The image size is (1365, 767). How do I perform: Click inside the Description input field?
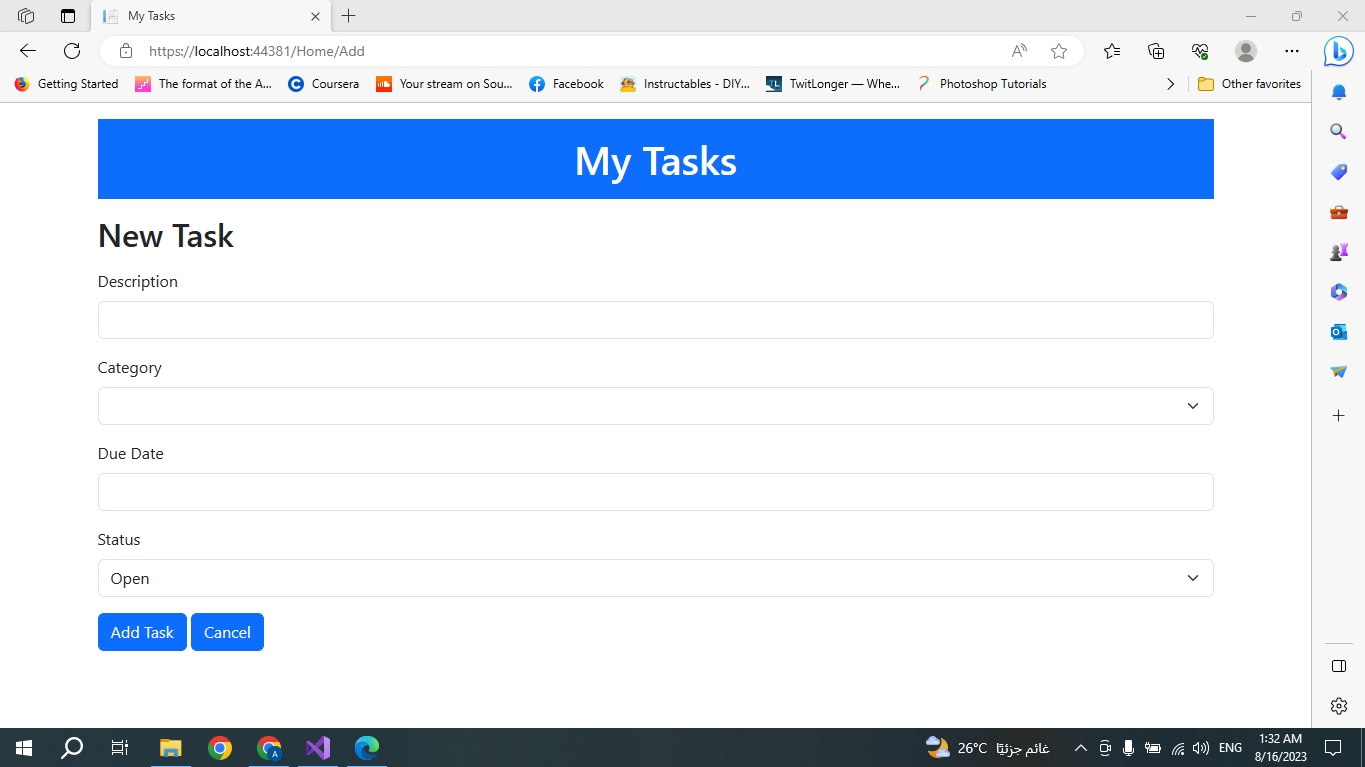click(x=655, y=320)
